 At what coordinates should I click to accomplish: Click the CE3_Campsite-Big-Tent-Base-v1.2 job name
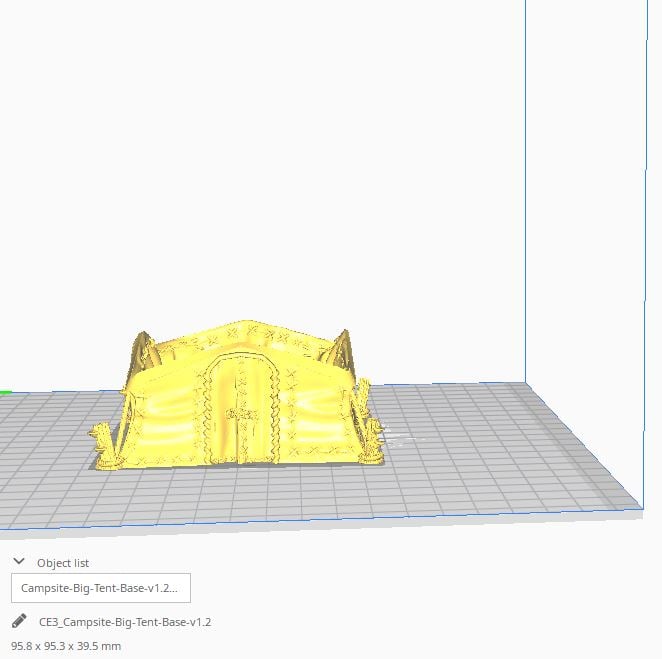(125, 622)
